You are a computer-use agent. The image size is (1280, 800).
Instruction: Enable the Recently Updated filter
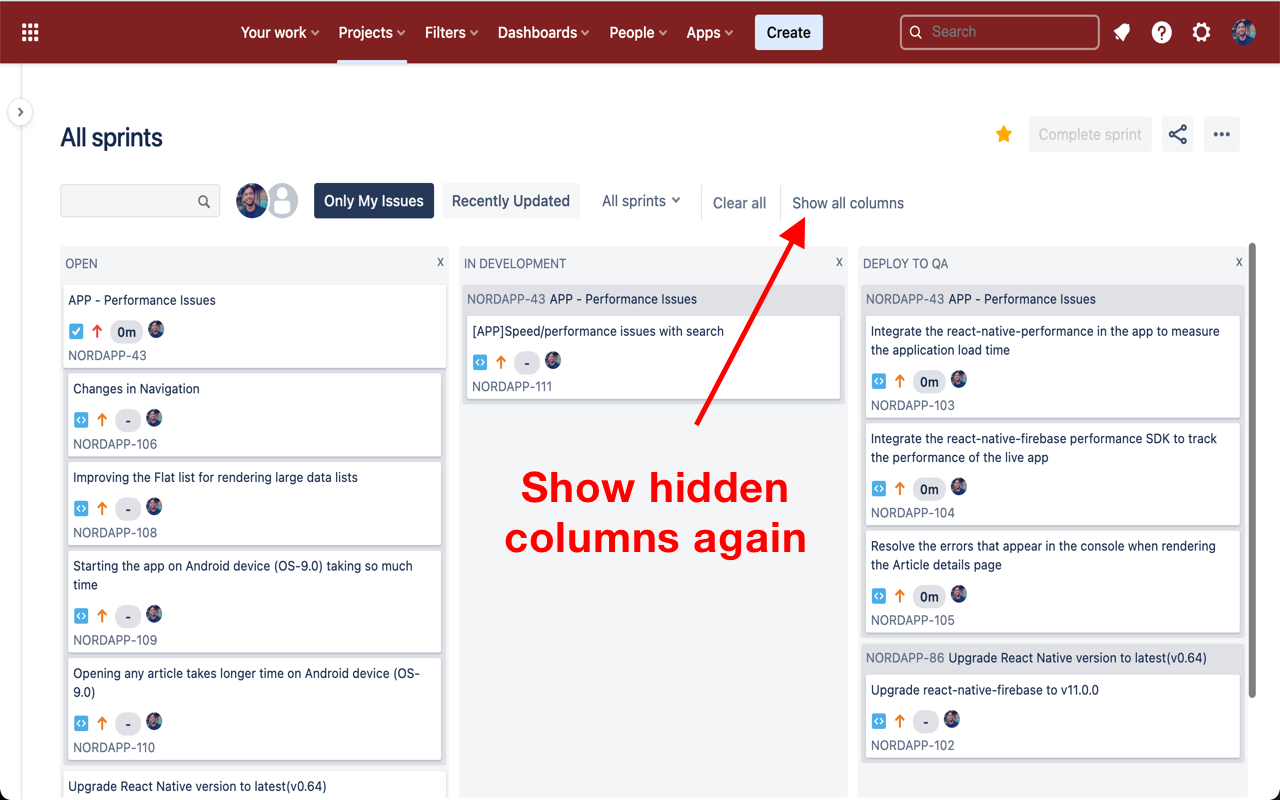pyautogui.click(x=510, y=200)
